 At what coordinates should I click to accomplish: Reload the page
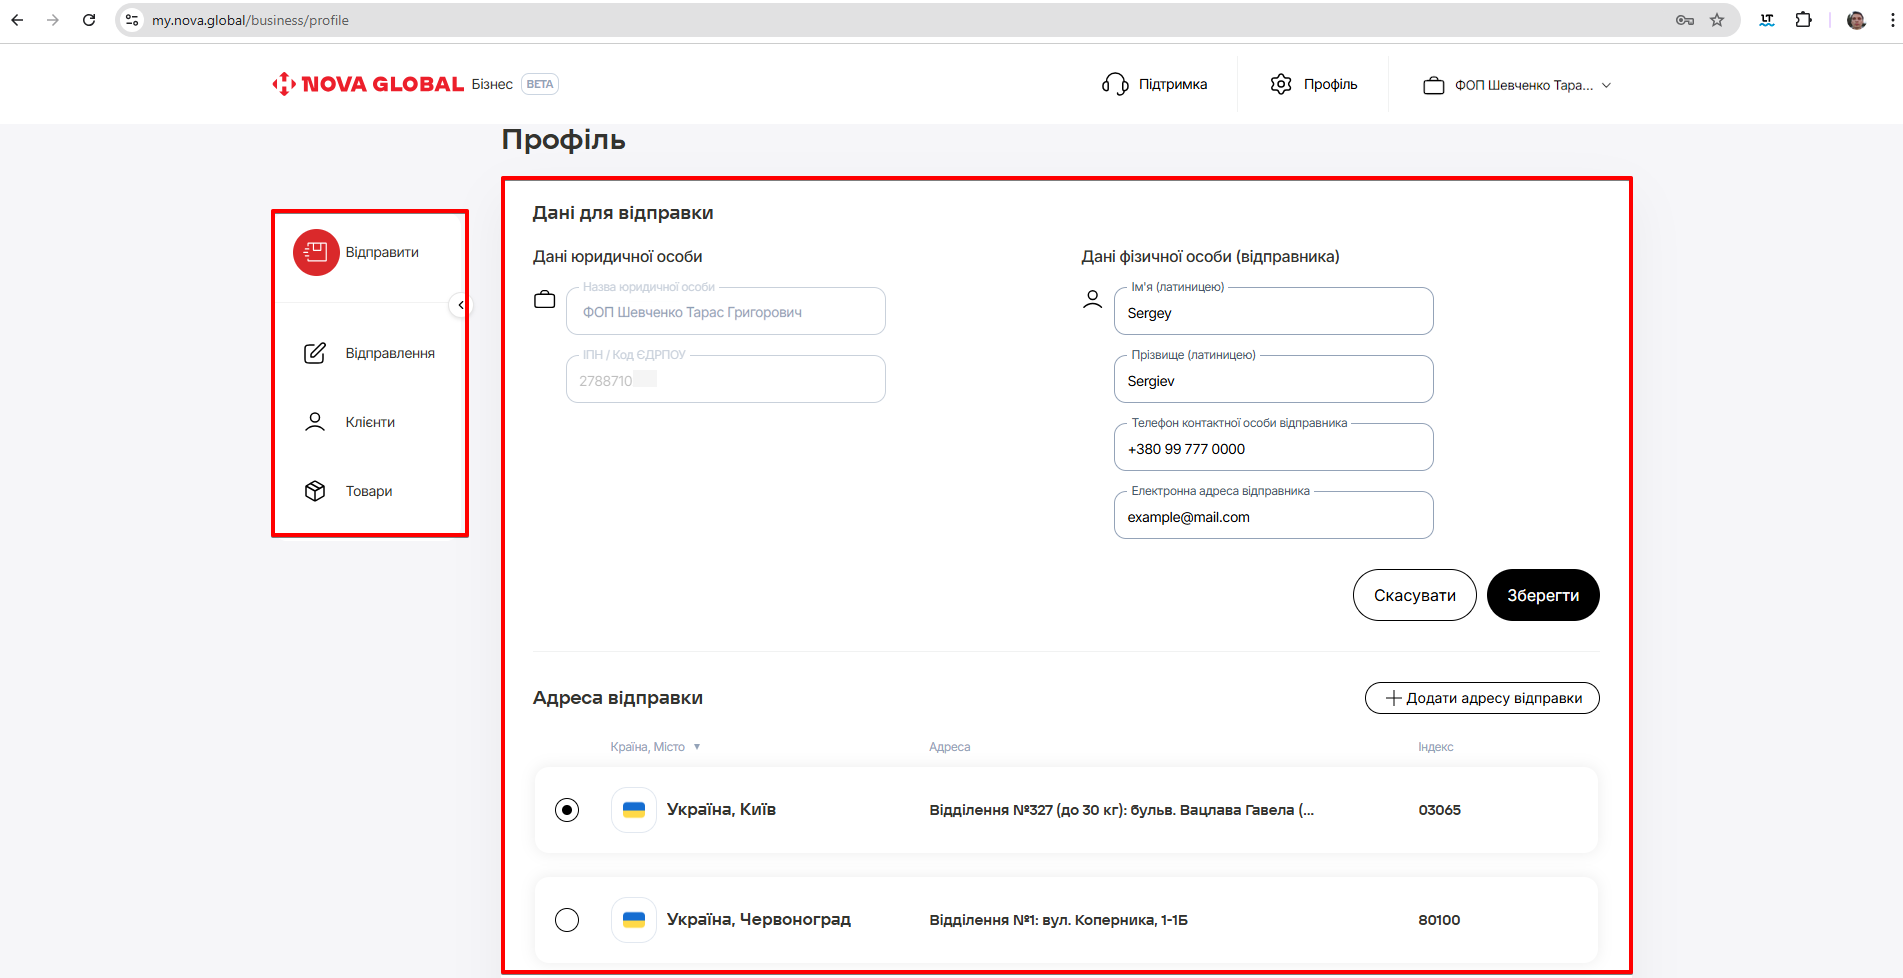click(x=89, y=20)
